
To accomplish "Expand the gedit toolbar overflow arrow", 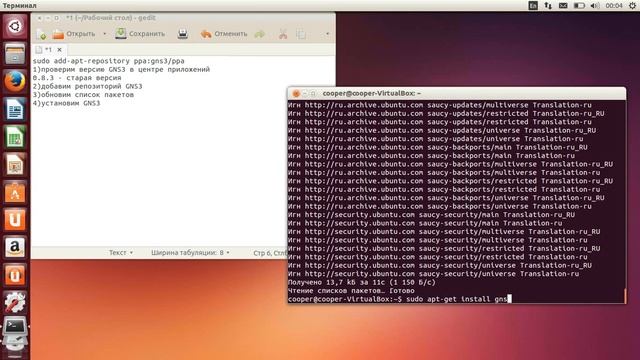I will click(327, 34).
